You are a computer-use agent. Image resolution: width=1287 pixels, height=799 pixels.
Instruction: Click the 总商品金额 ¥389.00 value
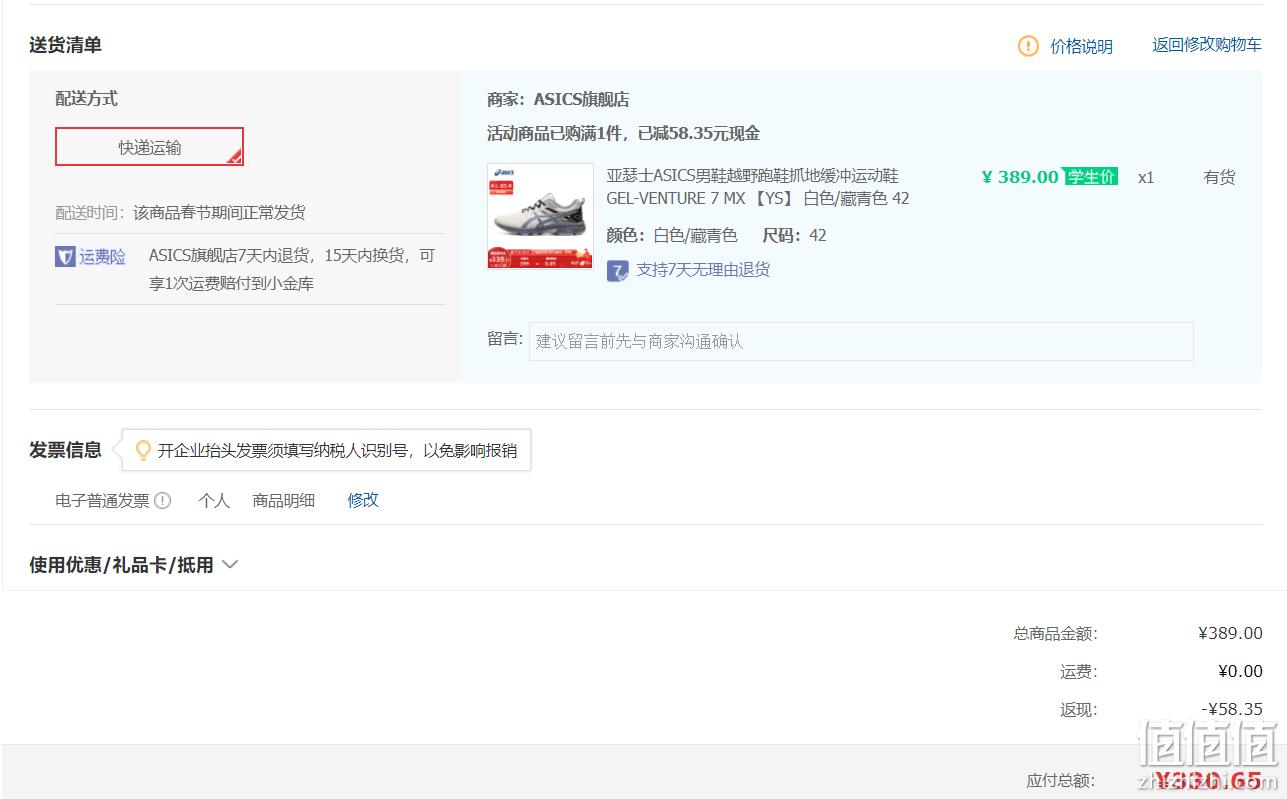1230,634
